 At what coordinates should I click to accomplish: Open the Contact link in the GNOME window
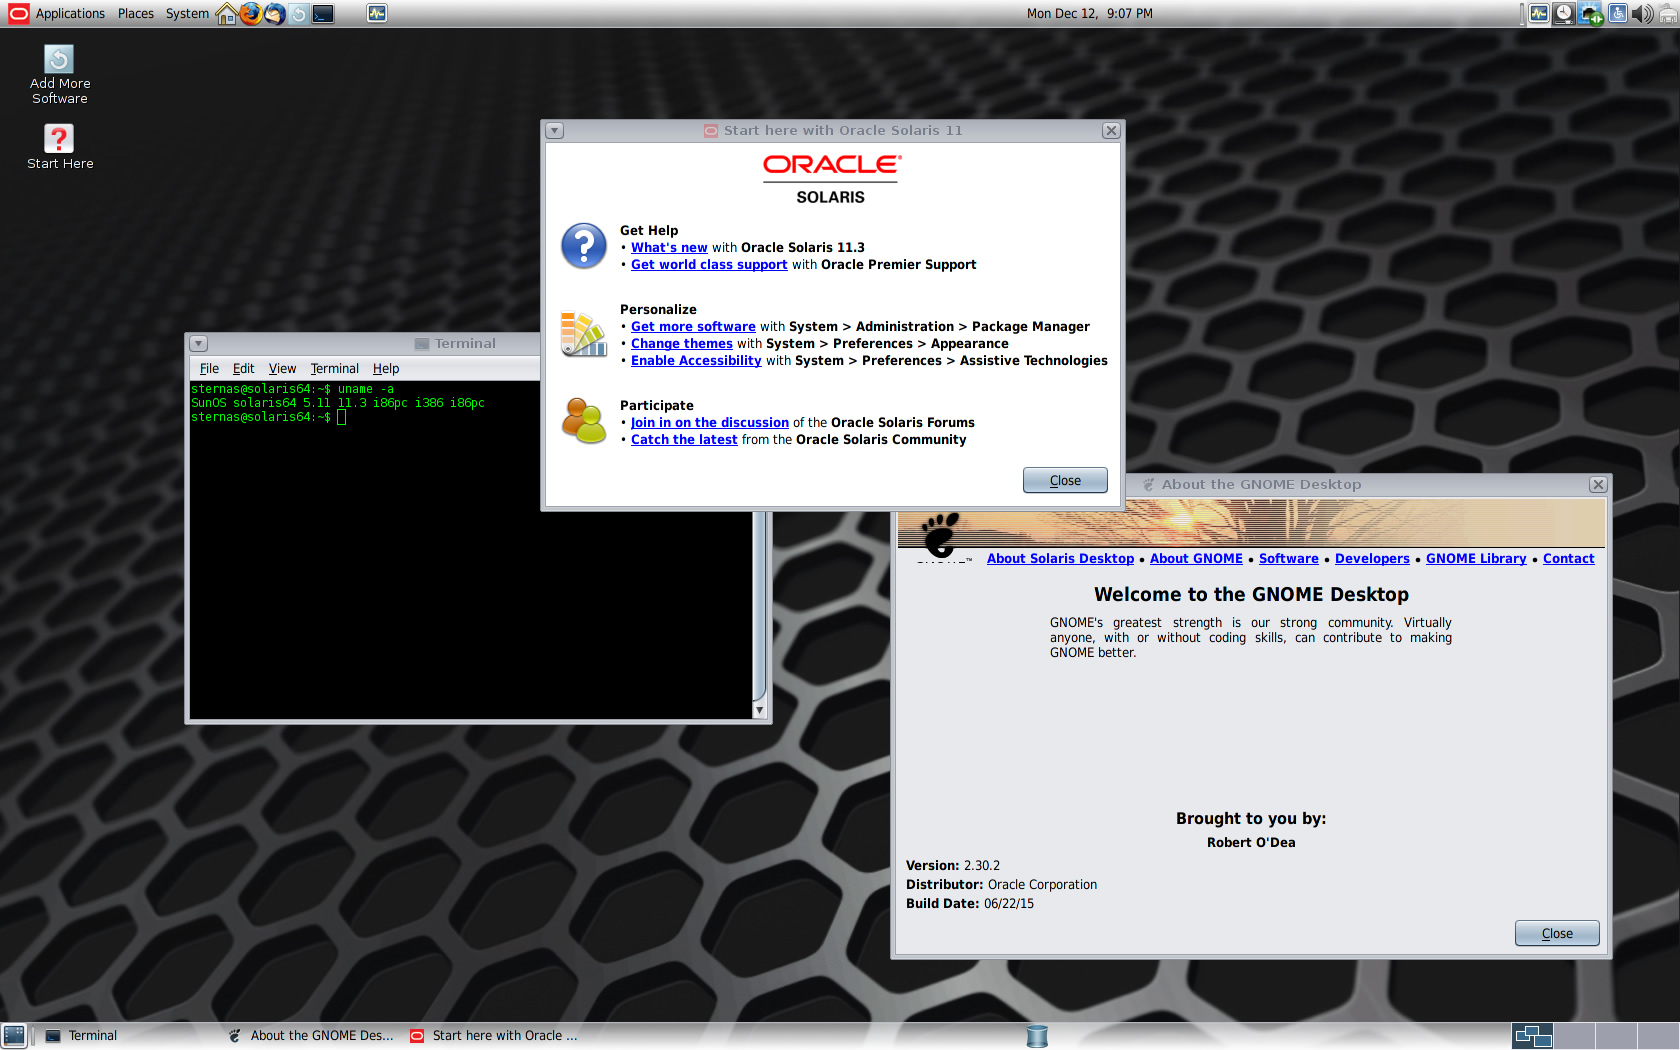[x=1568, y=558]
